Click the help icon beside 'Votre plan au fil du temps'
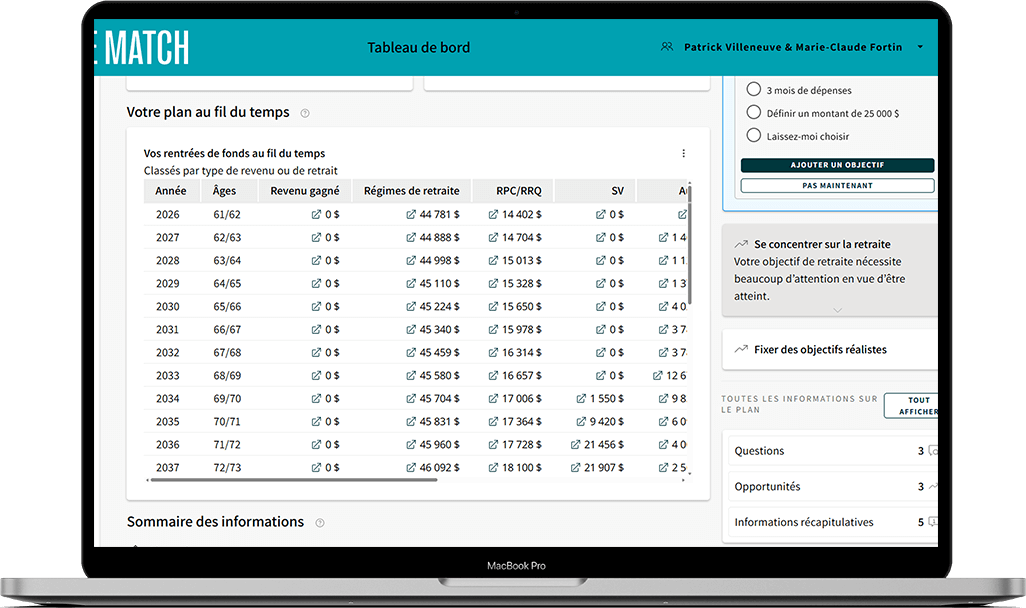 coord(305,113)
